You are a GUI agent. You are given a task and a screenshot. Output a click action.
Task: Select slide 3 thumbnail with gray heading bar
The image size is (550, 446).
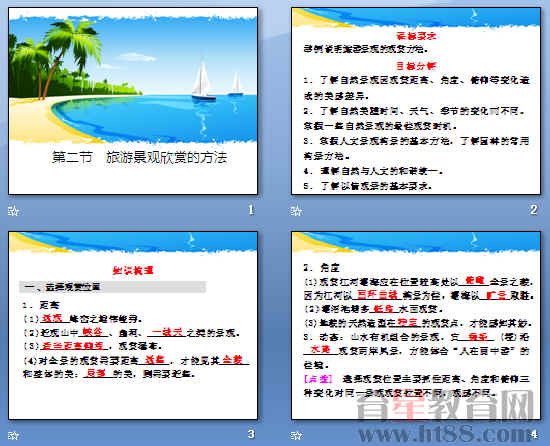pos(133,325)
